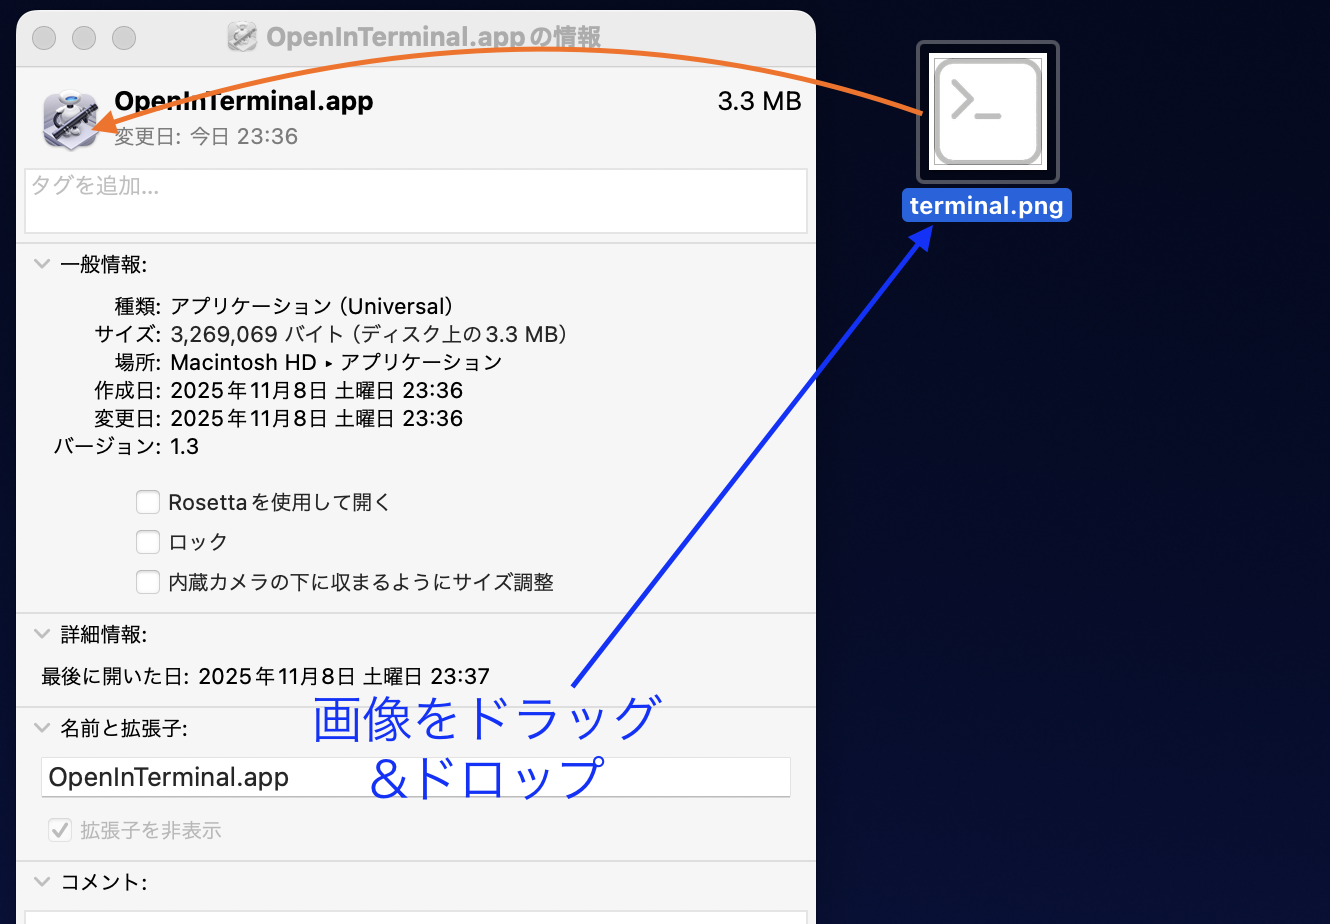Toggle the 拡張子を非表示 checkbox
The width and height of the screenshot is (1330, 924).
(60, 830)
